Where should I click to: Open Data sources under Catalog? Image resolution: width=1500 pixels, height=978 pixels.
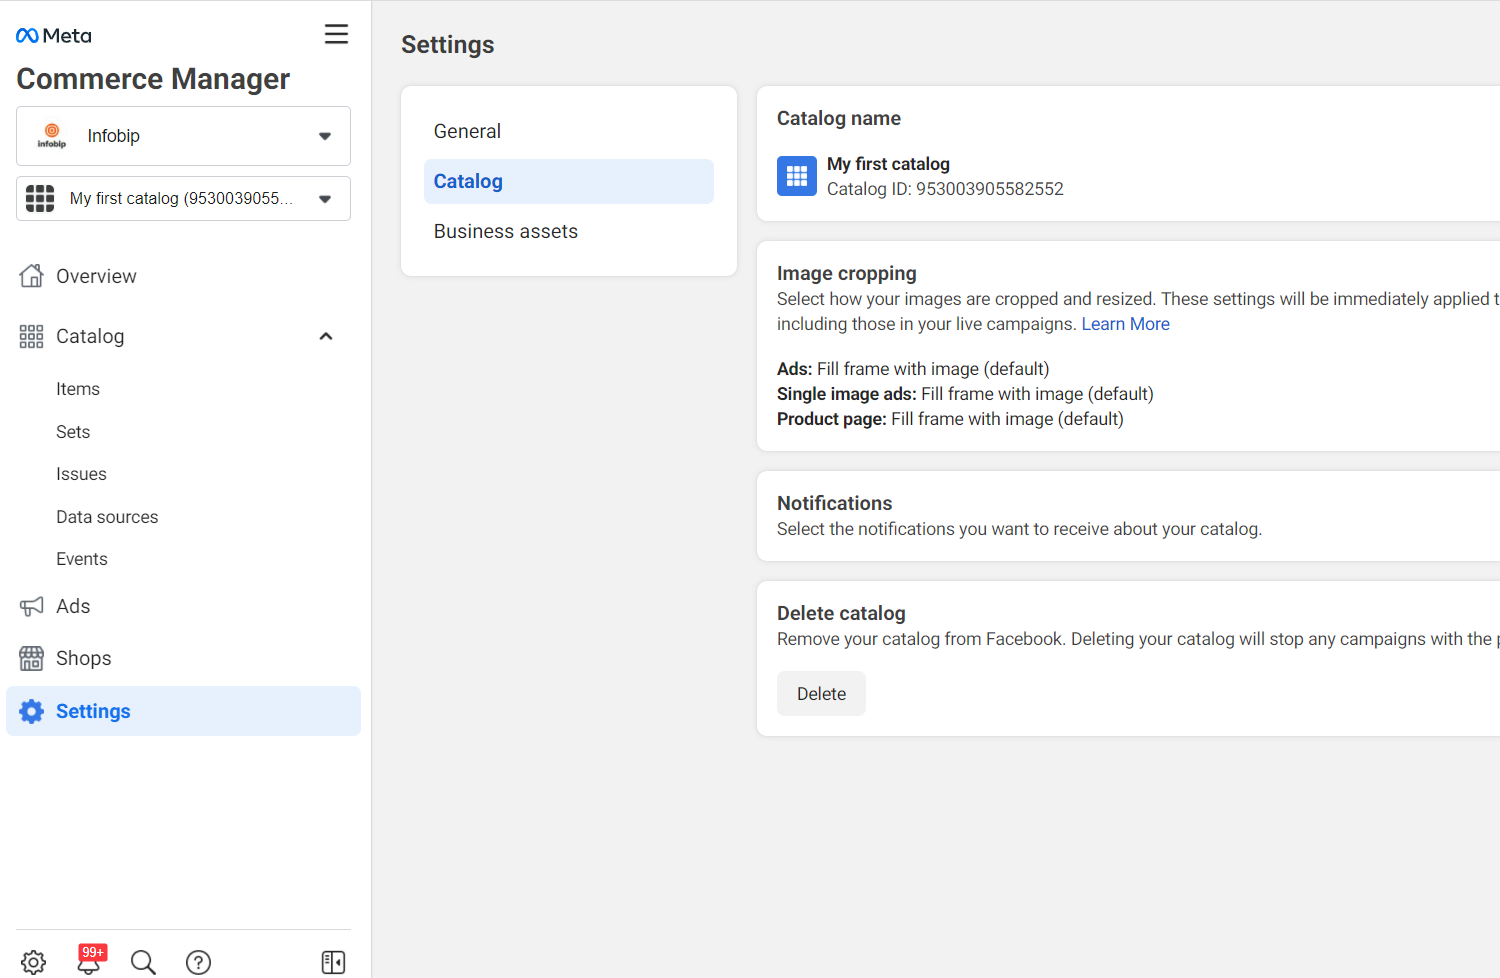click(x=107, y=517)
